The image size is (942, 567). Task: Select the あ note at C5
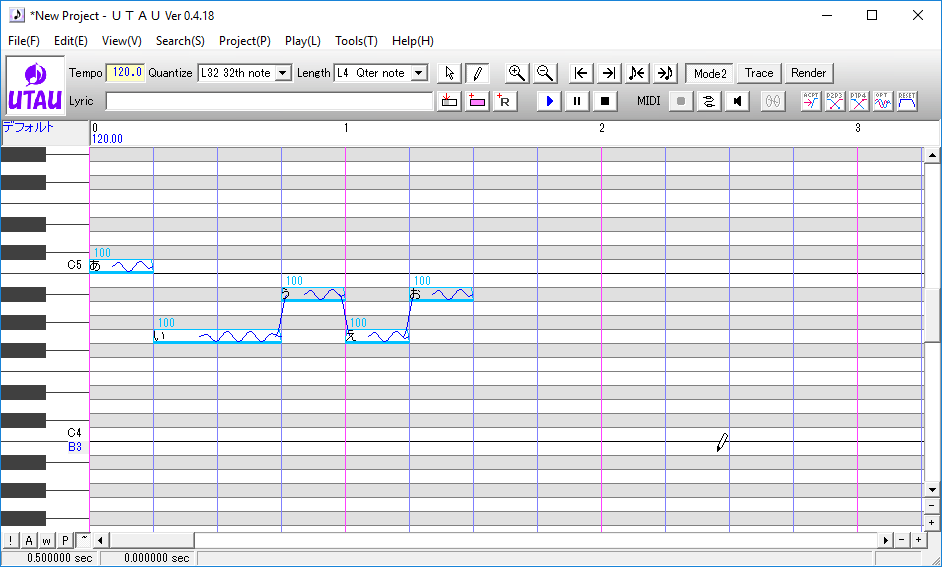[x=121, y=266]
